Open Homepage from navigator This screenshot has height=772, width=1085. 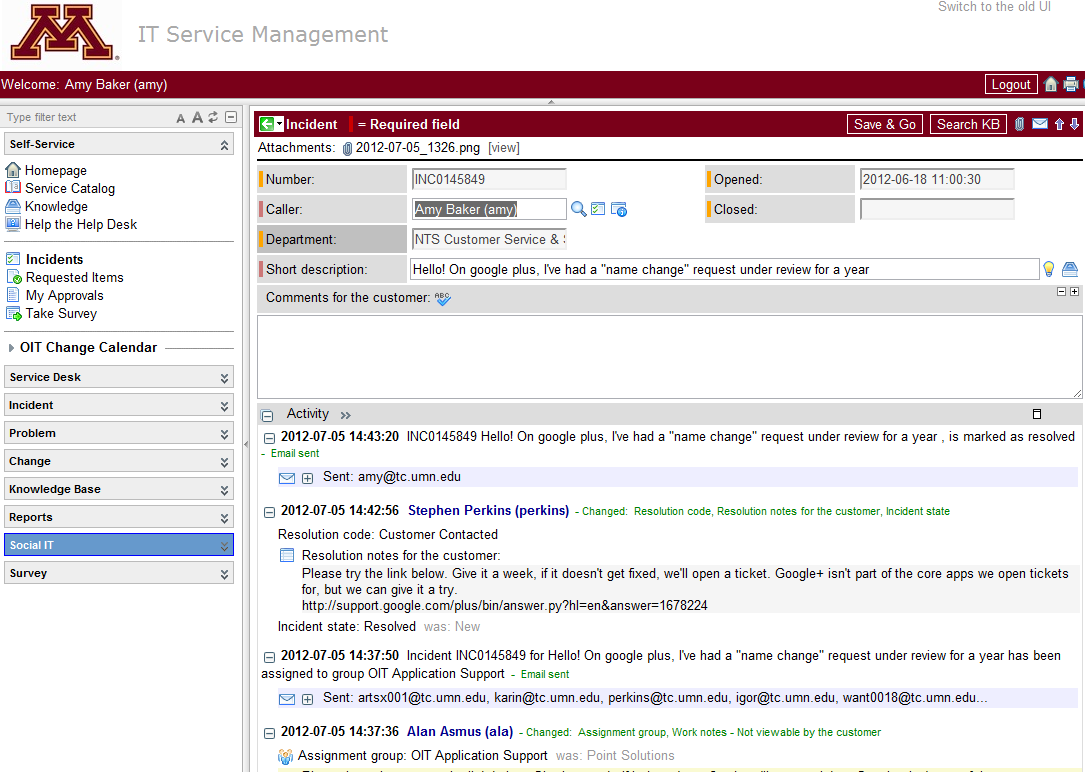click(56, 170)
